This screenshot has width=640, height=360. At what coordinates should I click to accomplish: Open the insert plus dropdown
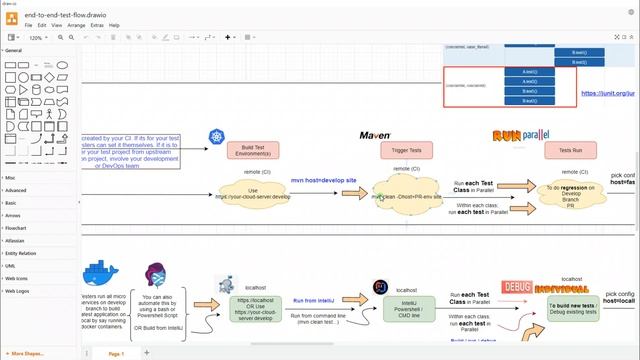click(230, 37)
